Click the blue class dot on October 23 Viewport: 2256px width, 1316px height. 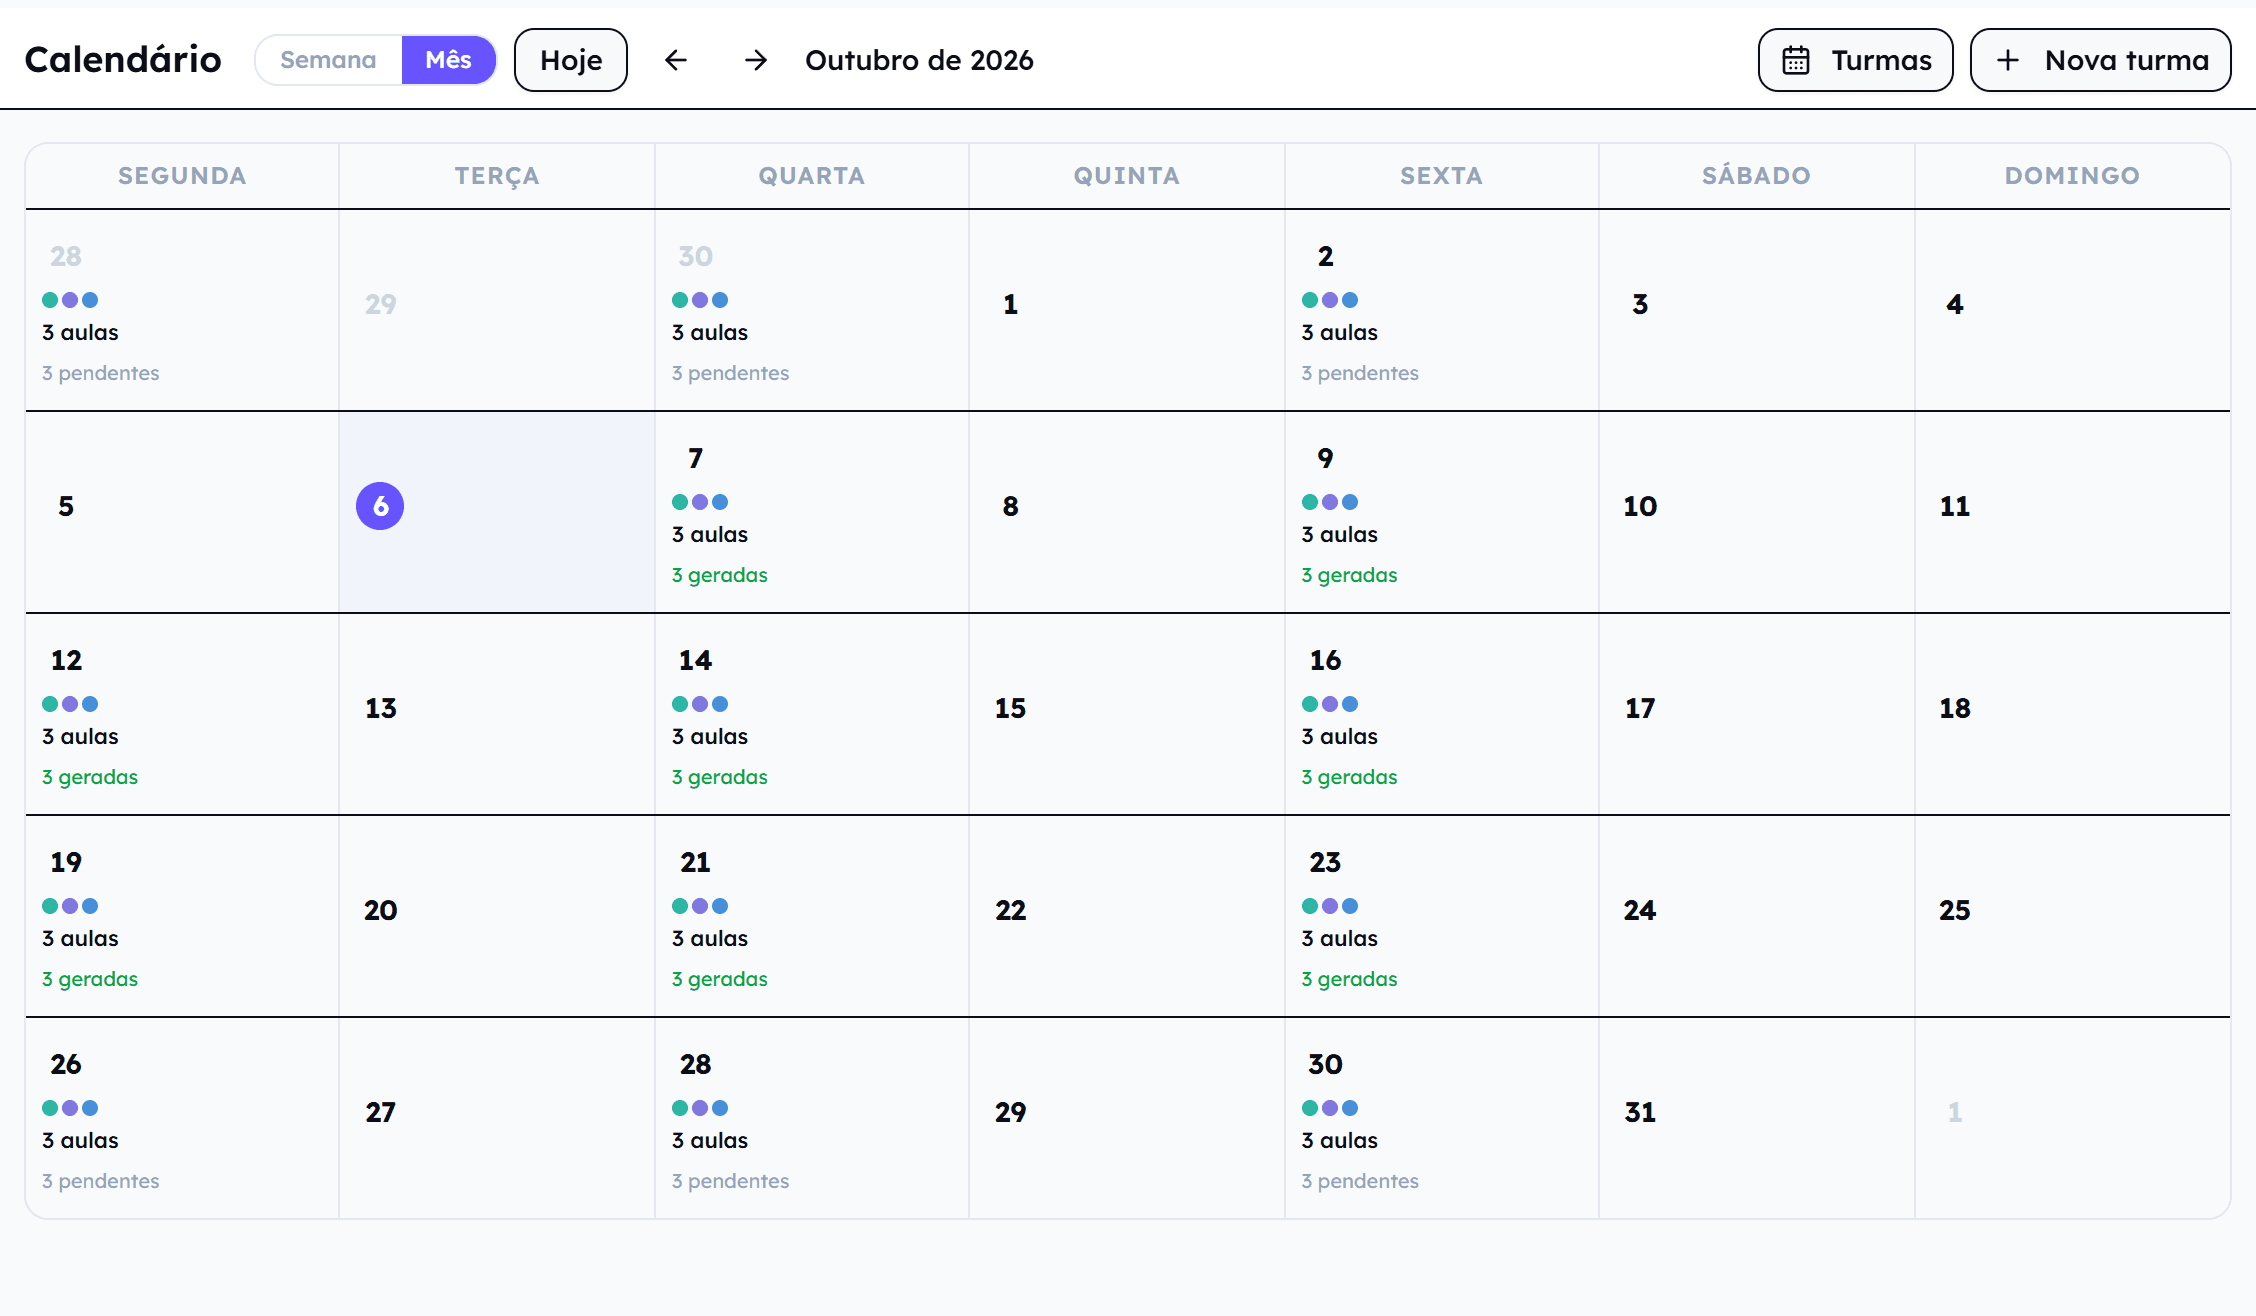1350,906
